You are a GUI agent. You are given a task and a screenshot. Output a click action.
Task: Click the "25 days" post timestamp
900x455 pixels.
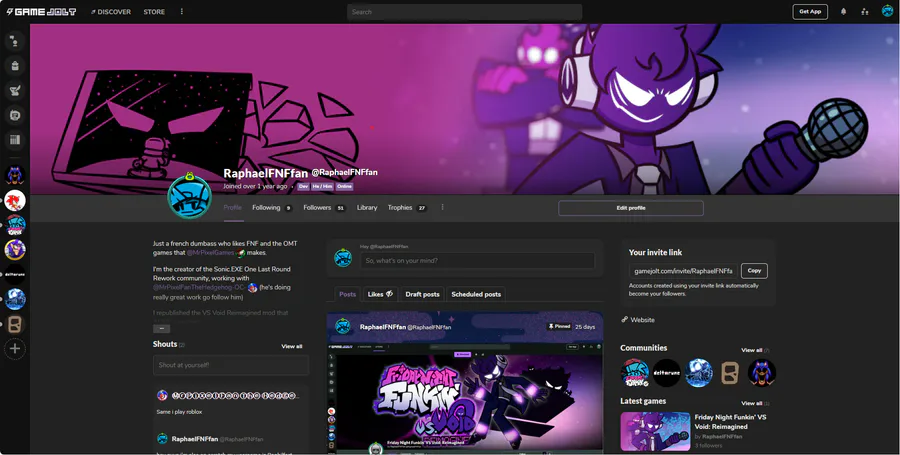[585, 326]
